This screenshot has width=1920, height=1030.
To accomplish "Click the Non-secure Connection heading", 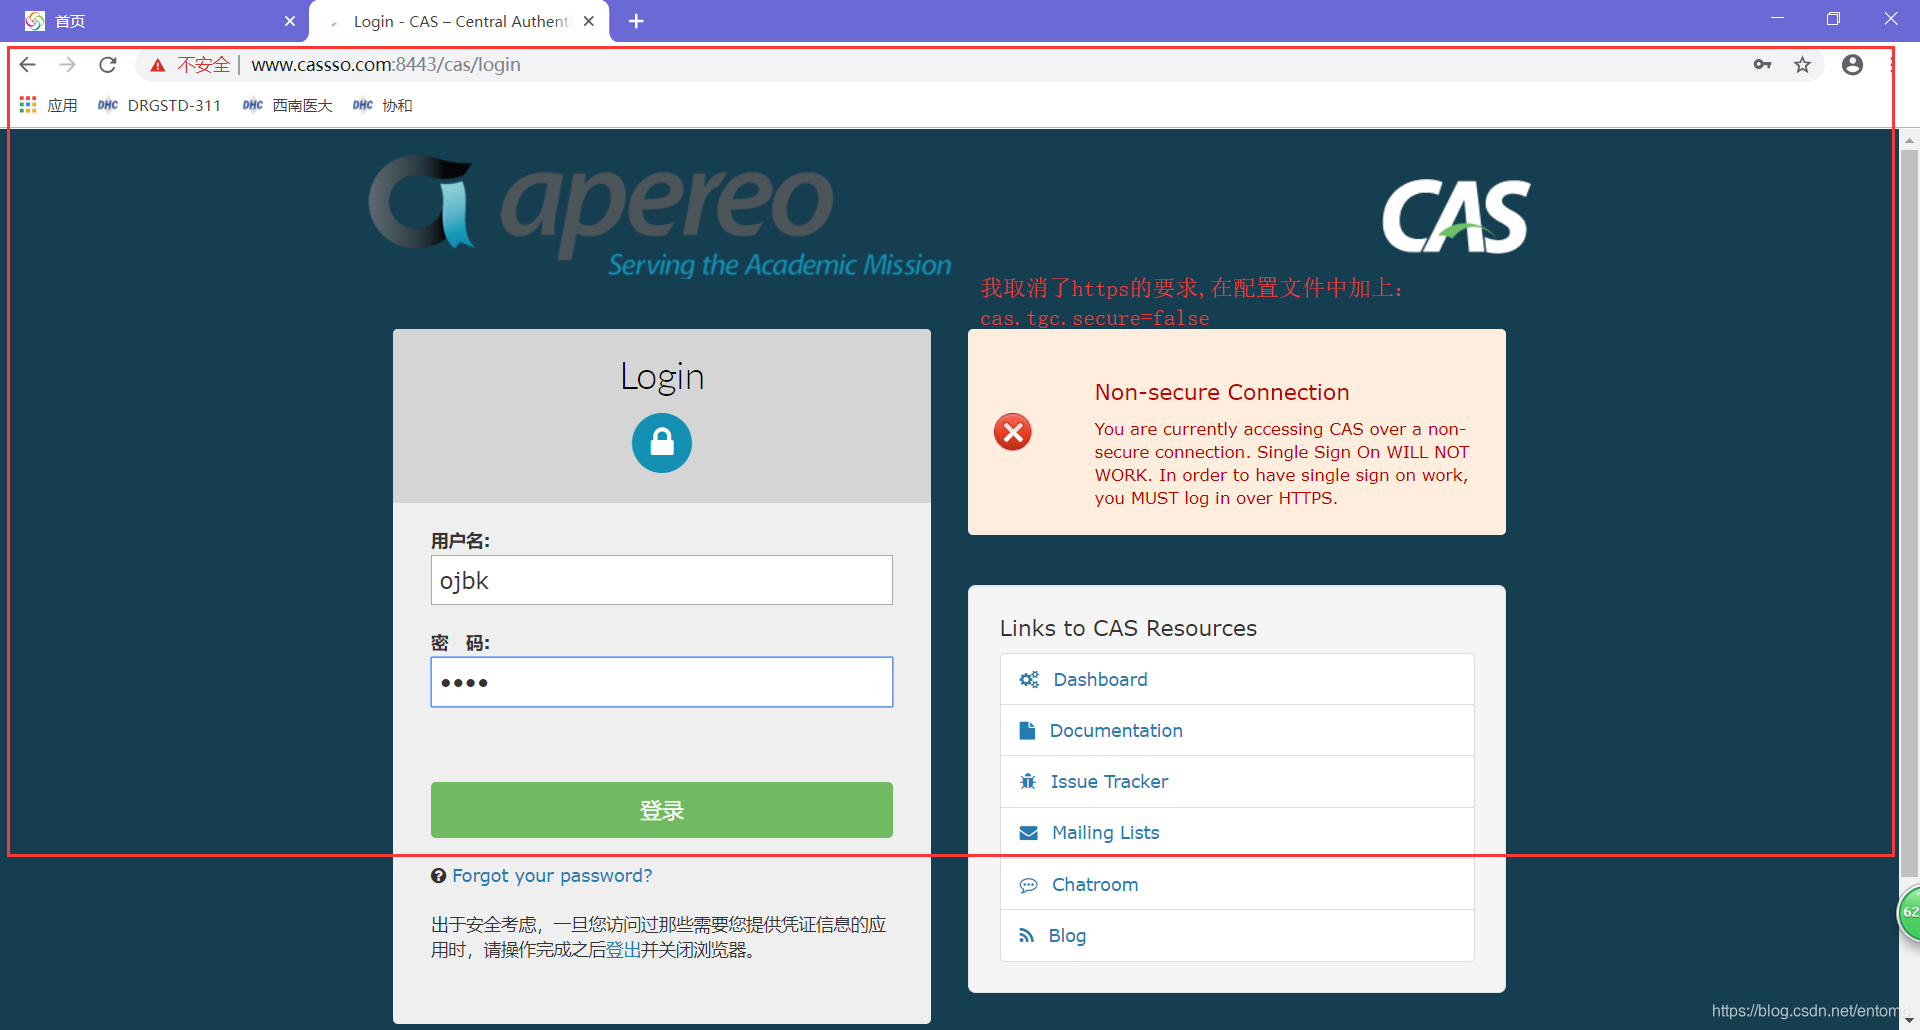I will click(1222, 392).
